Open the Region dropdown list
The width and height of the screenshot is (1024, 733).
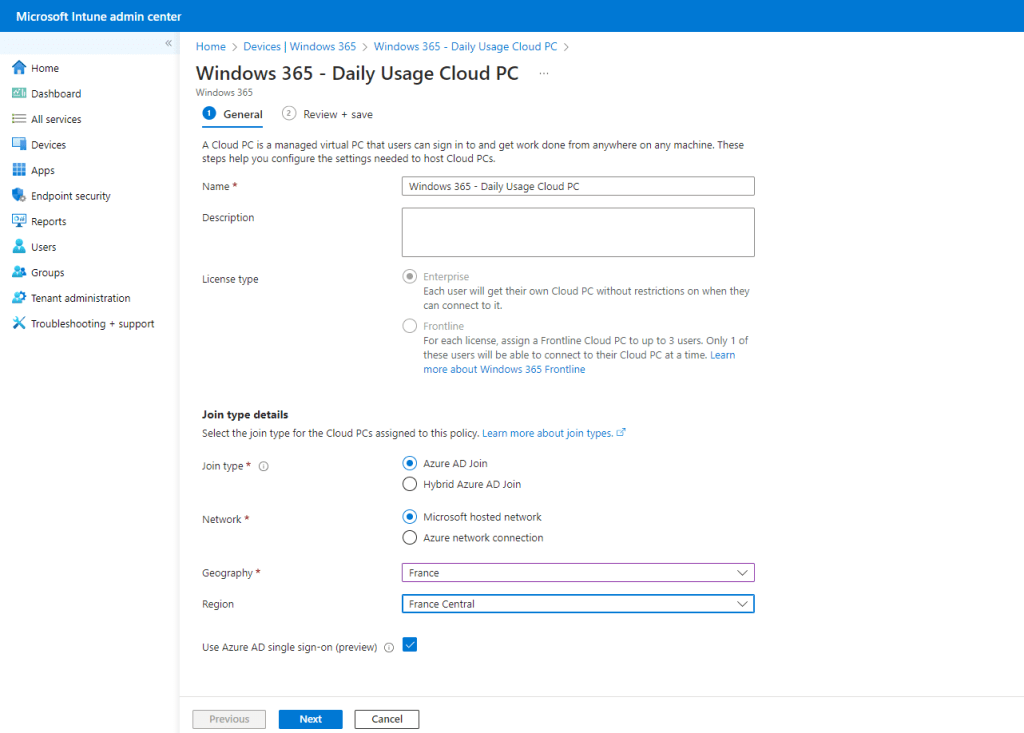pyautogui.click(x=577, y=604)
